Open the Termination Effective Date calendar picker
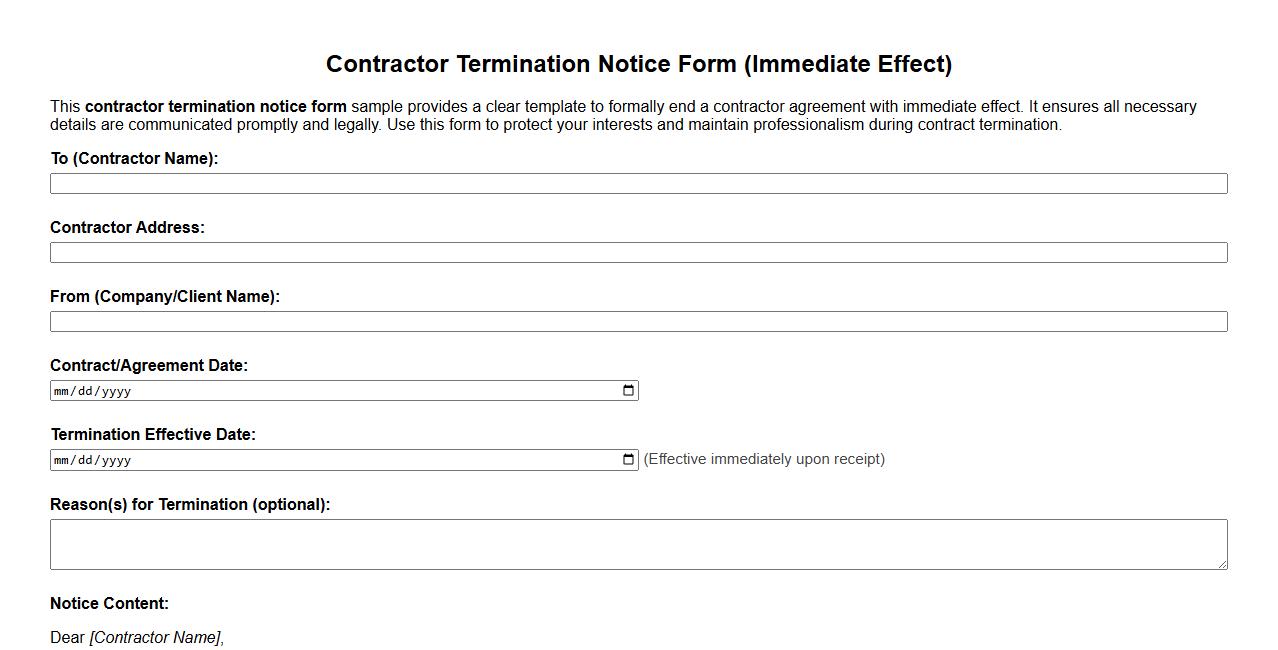This screenshot has height=650, width=1278. 627,459
